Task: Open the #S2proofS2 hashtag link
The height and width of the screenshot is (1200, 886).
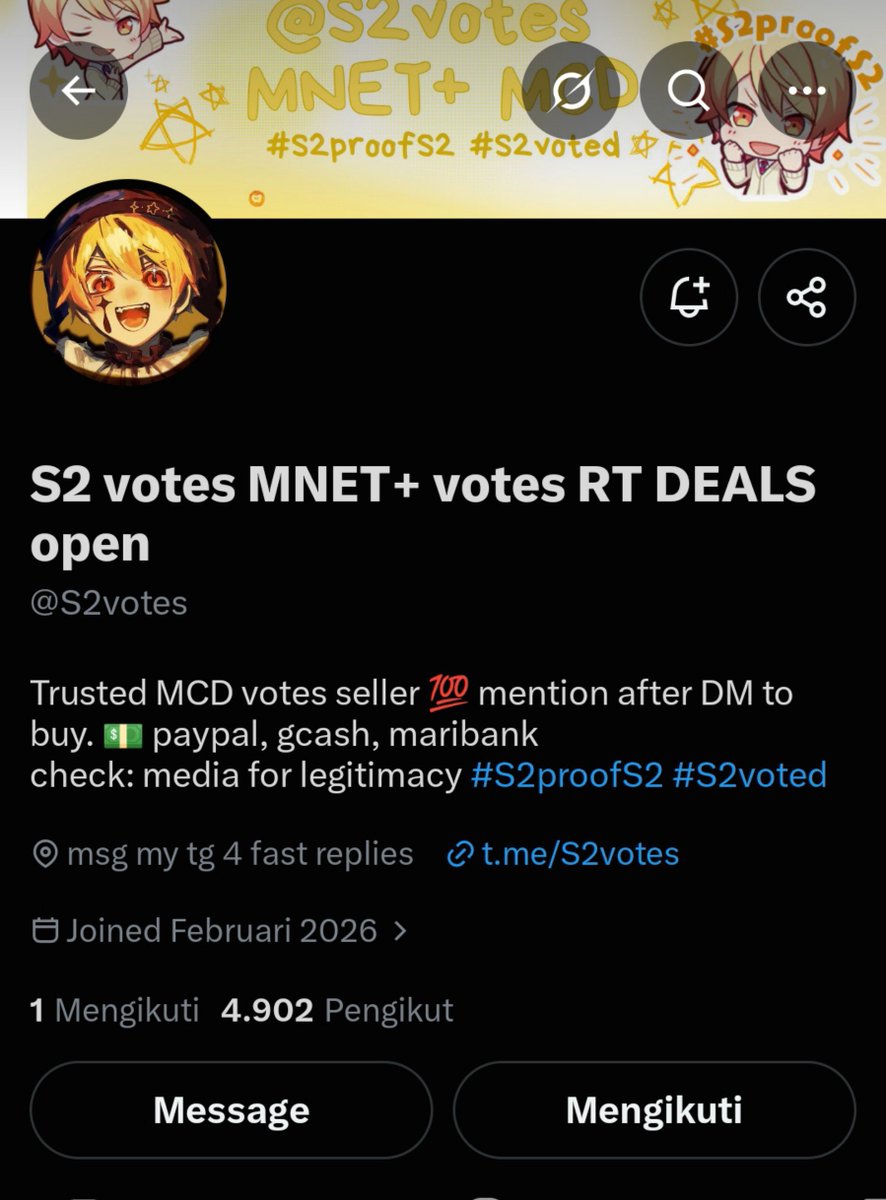Action: (567, 775)
